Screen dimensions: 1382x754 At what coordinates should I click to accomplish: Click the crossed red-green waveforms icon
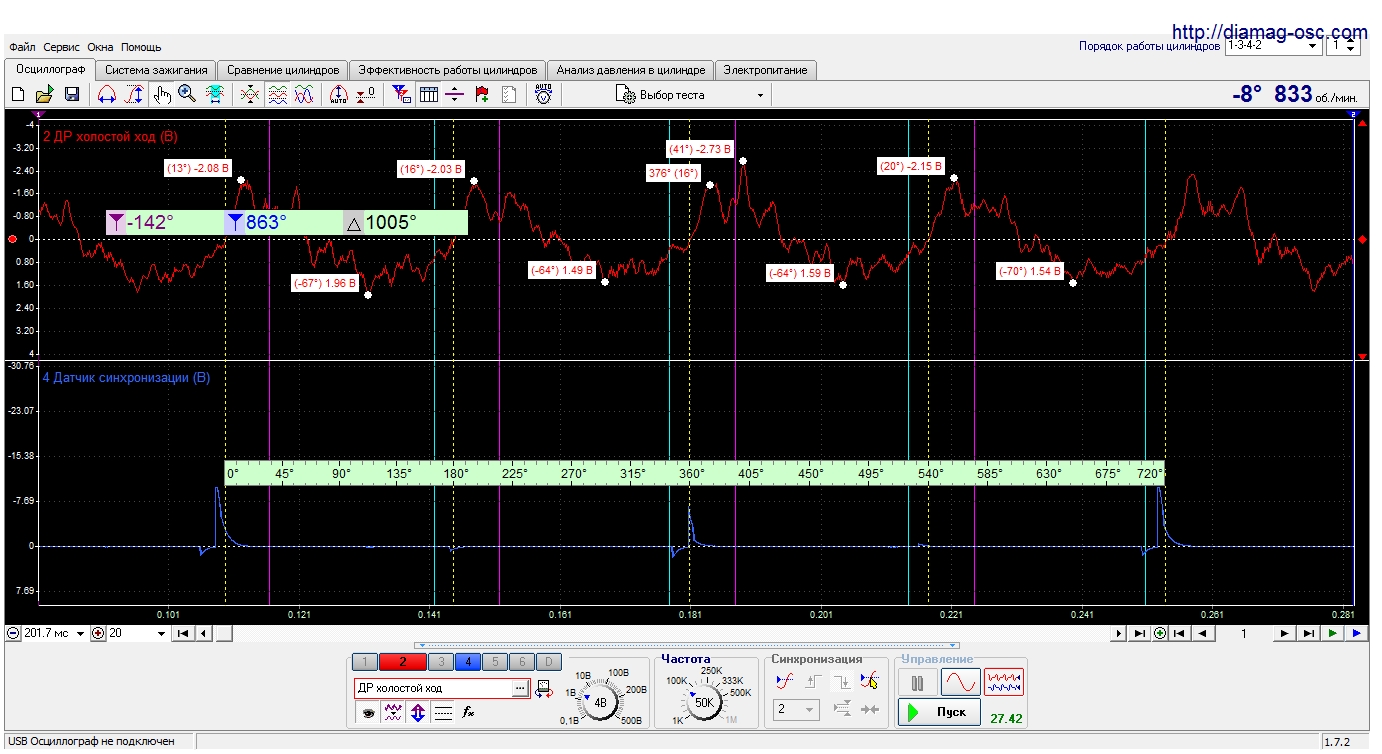250,94
